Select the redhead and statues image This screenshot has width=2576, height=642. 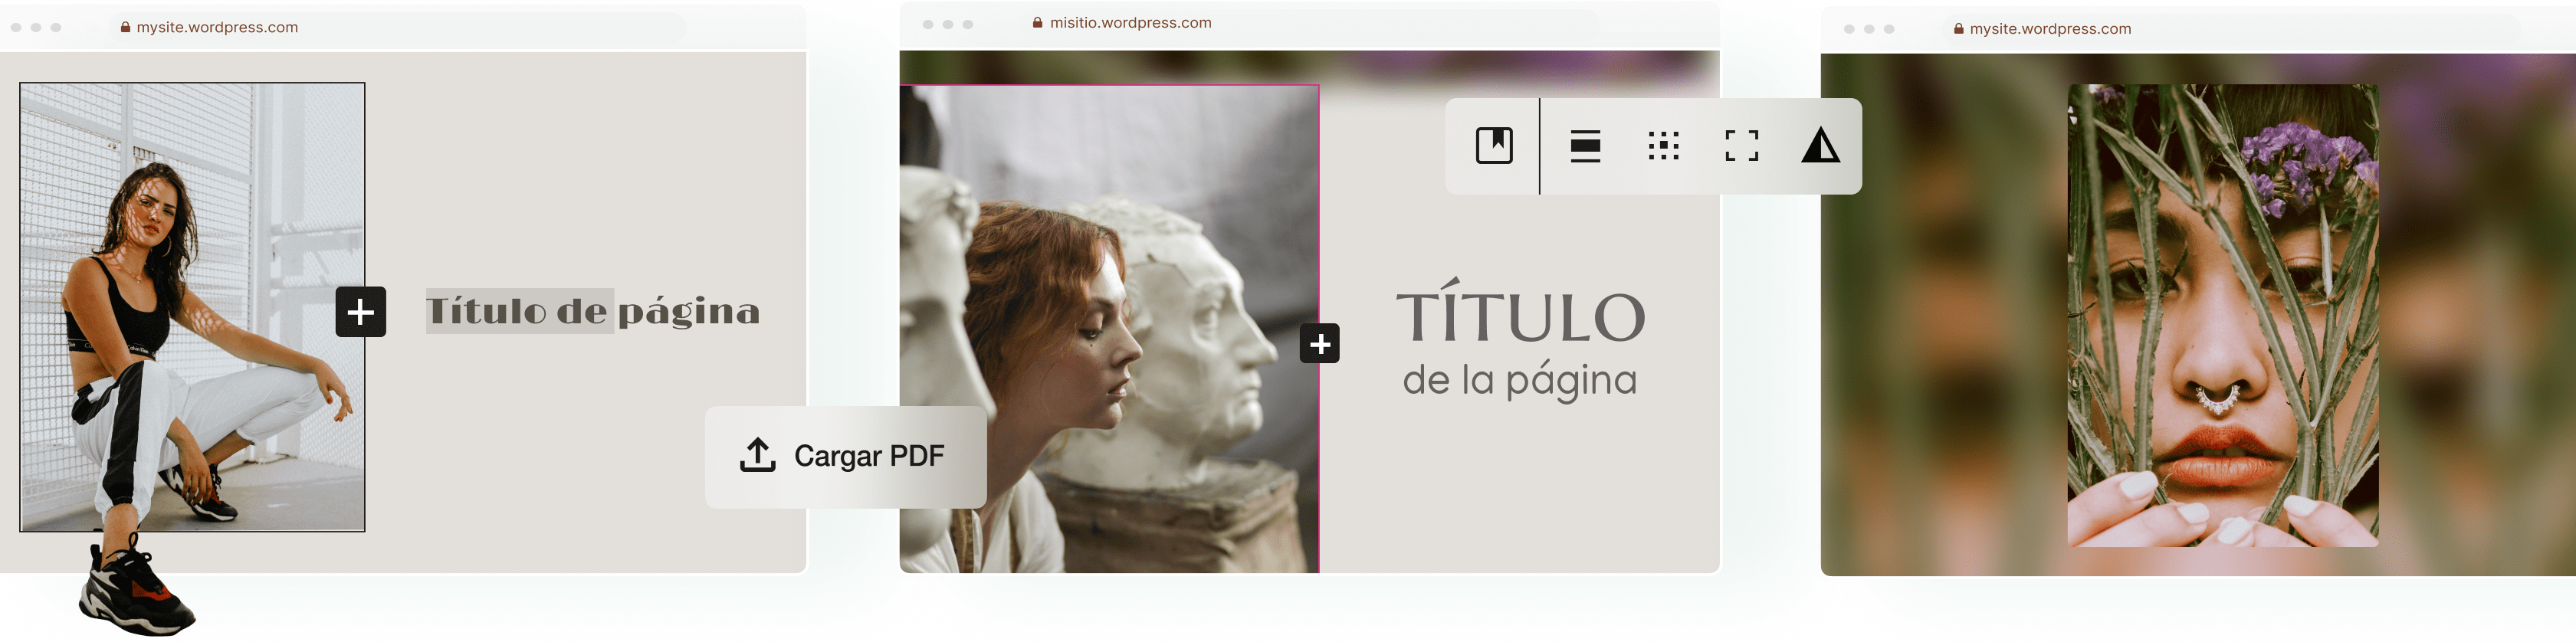tap(1109, 329)
